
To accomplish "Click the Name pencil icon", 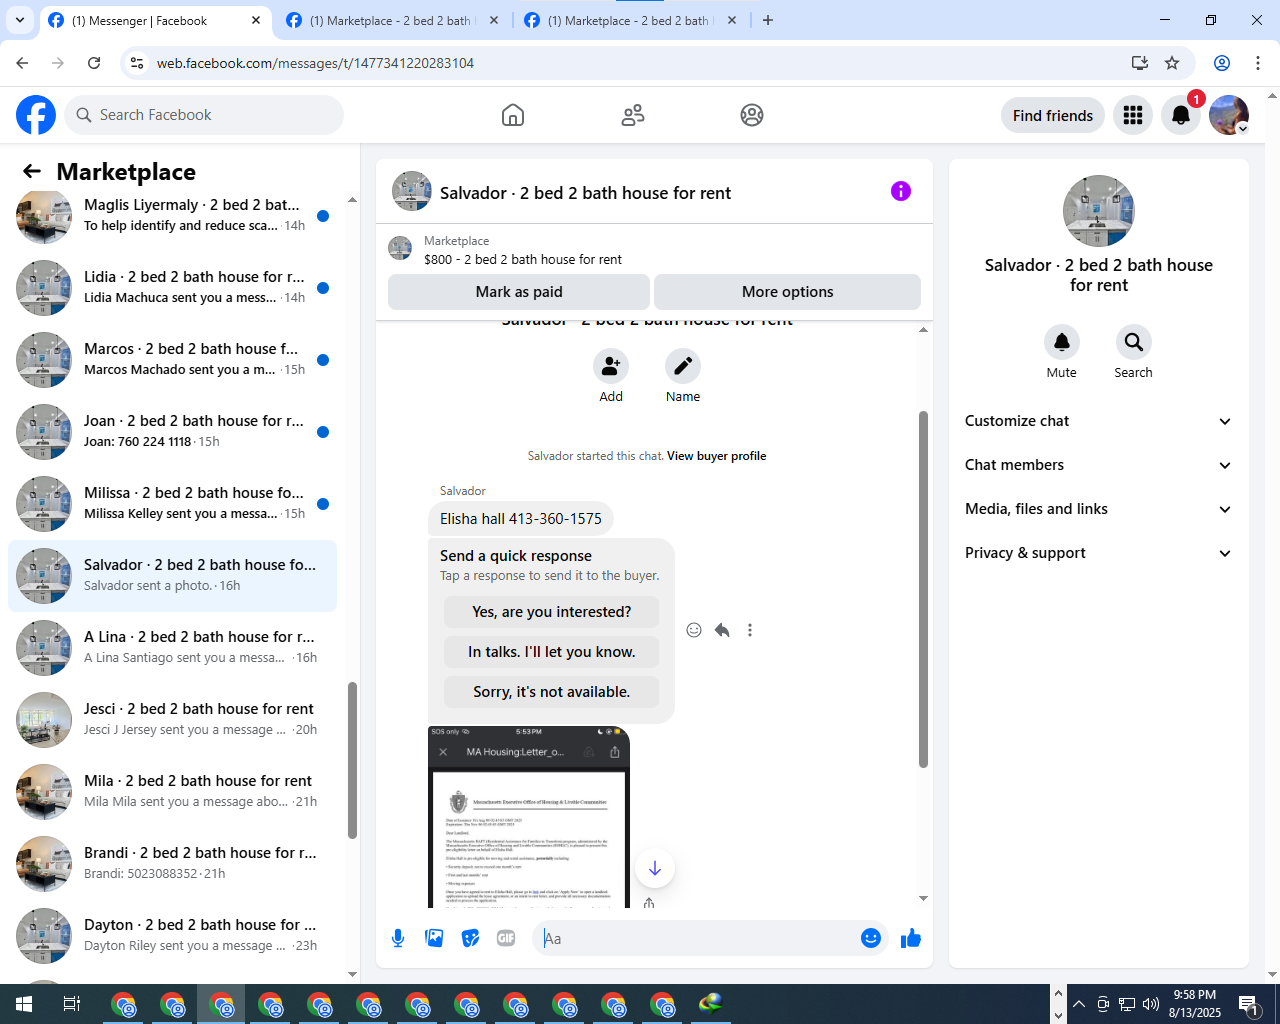I will coord(683,366).
